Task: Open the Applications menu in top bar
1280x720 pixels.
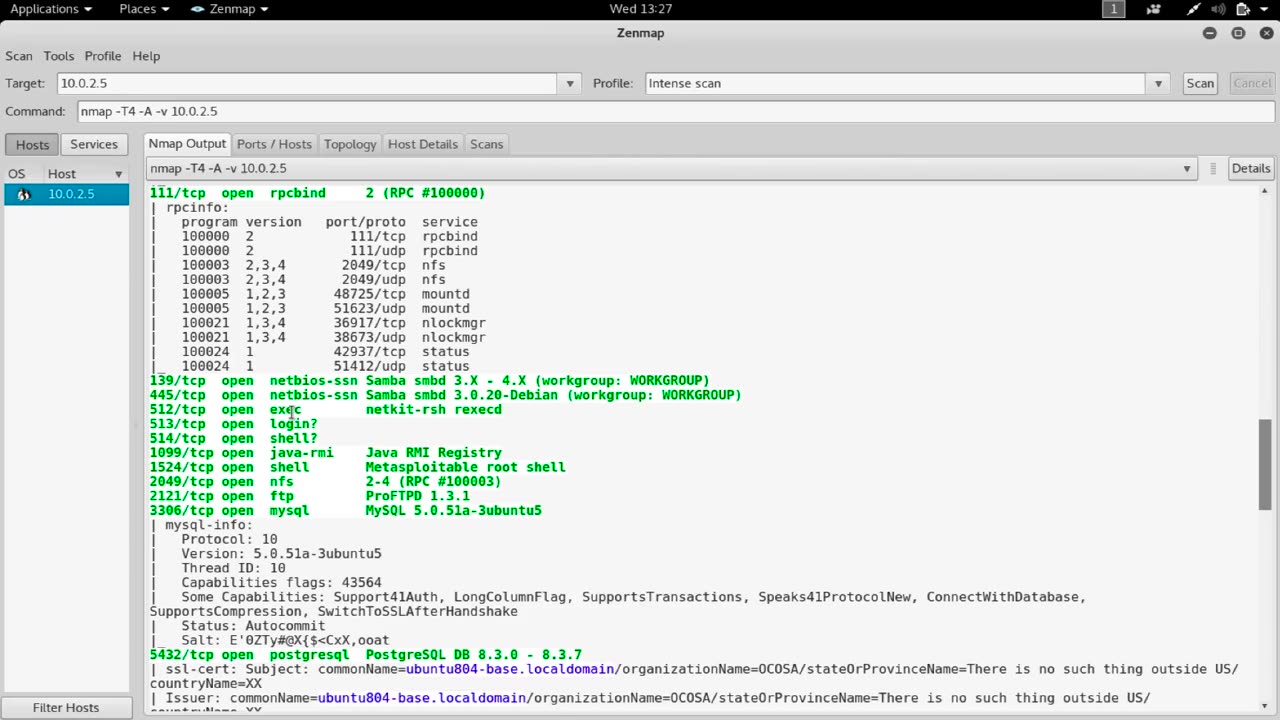Action: [x=51, y=9]
